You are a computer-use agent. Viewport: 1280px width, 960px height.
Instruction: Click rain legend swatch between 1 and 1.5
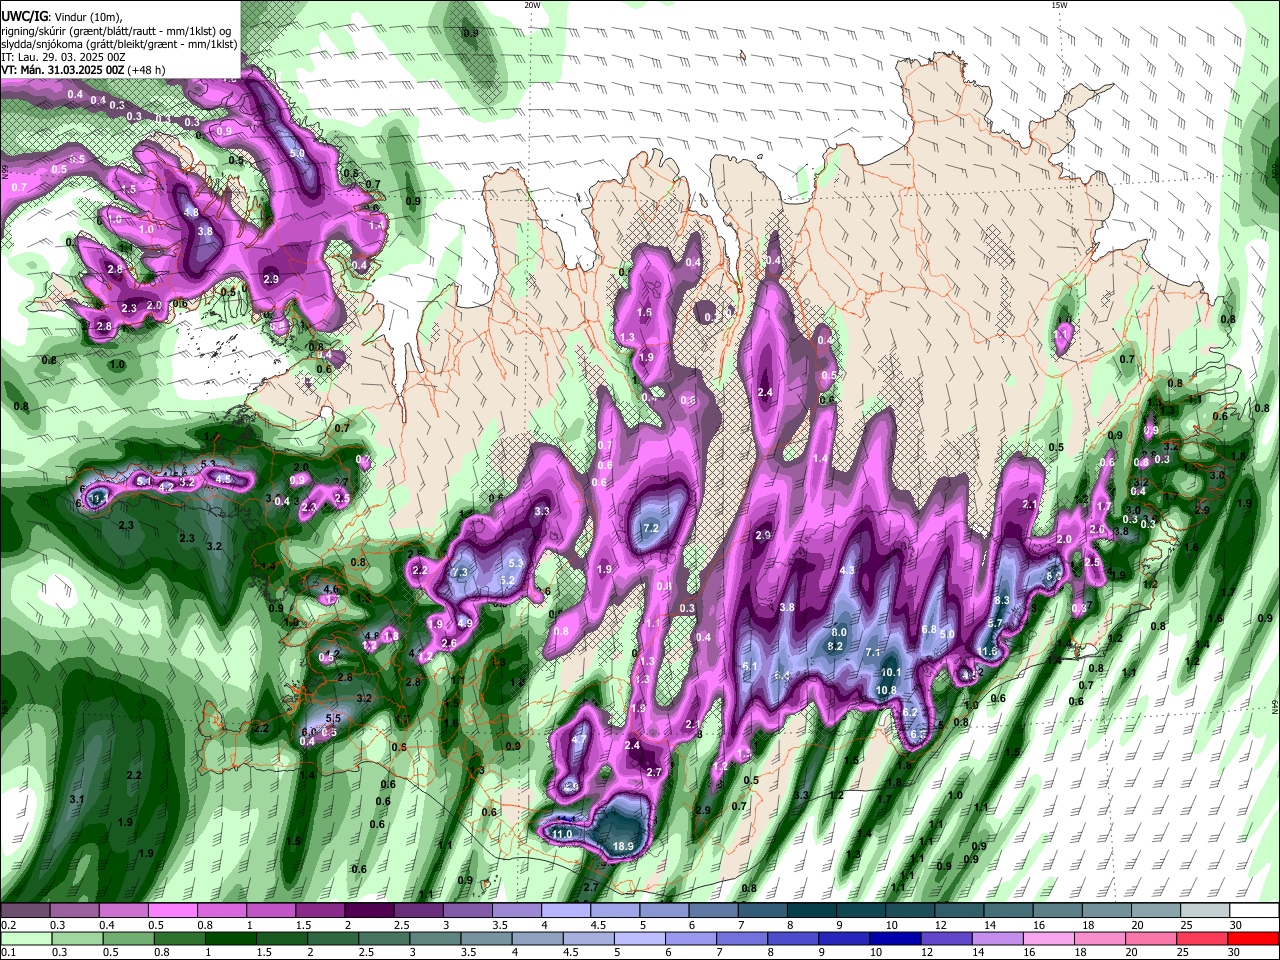(230, 939)
